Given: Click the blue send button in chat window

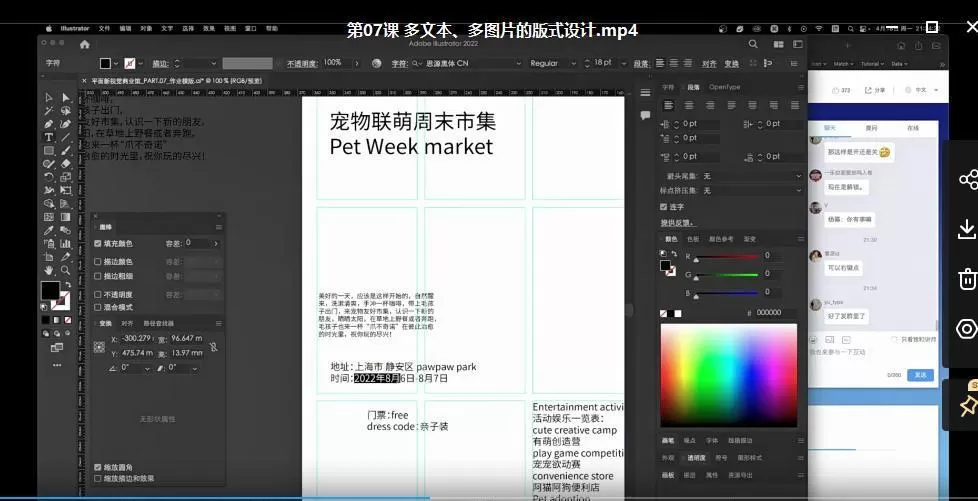Looking at the screenshot, I should [x=920, y=375].
